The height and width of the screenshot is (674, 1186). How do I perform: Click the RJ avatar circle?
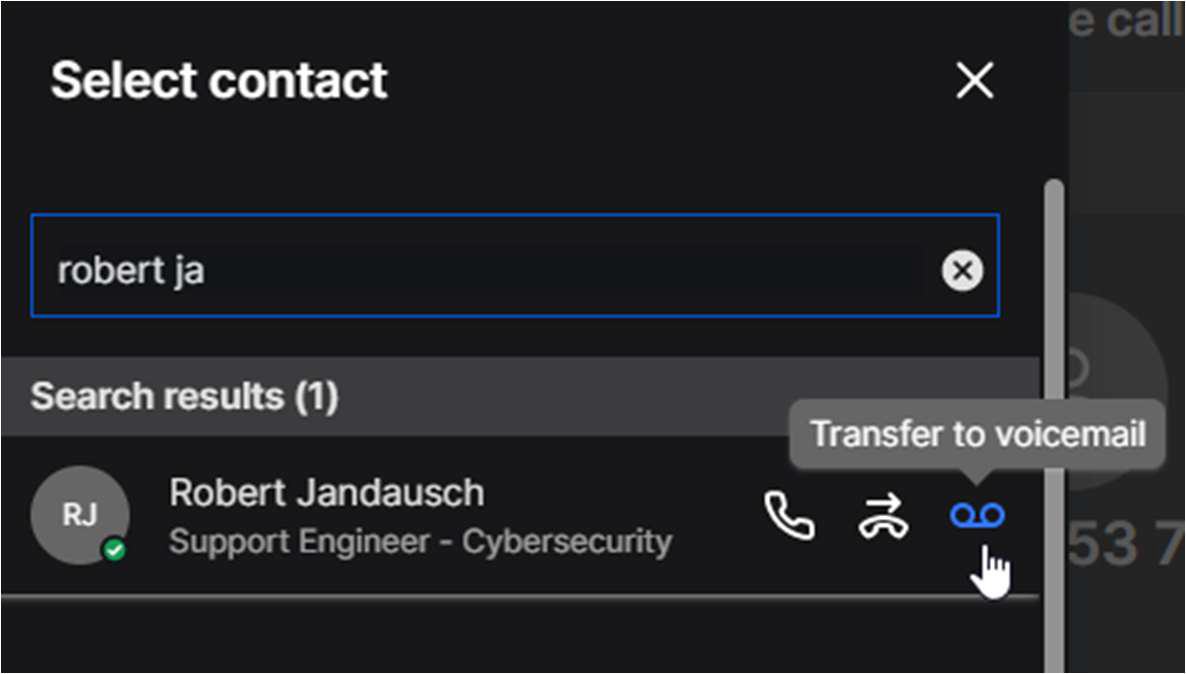(80, 515)
